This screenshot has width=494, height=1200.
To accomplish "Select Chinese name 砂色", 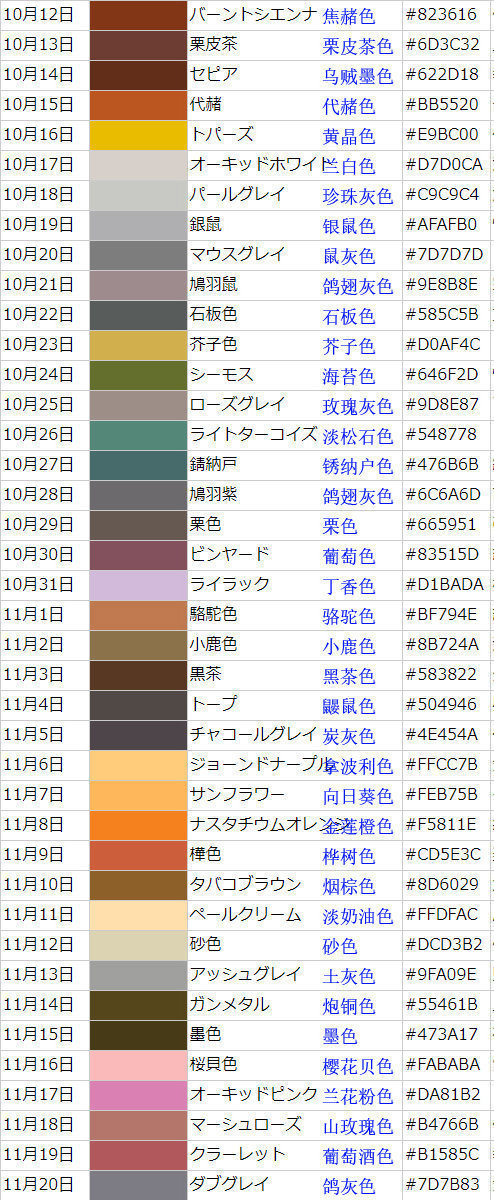I will [340, 946].
